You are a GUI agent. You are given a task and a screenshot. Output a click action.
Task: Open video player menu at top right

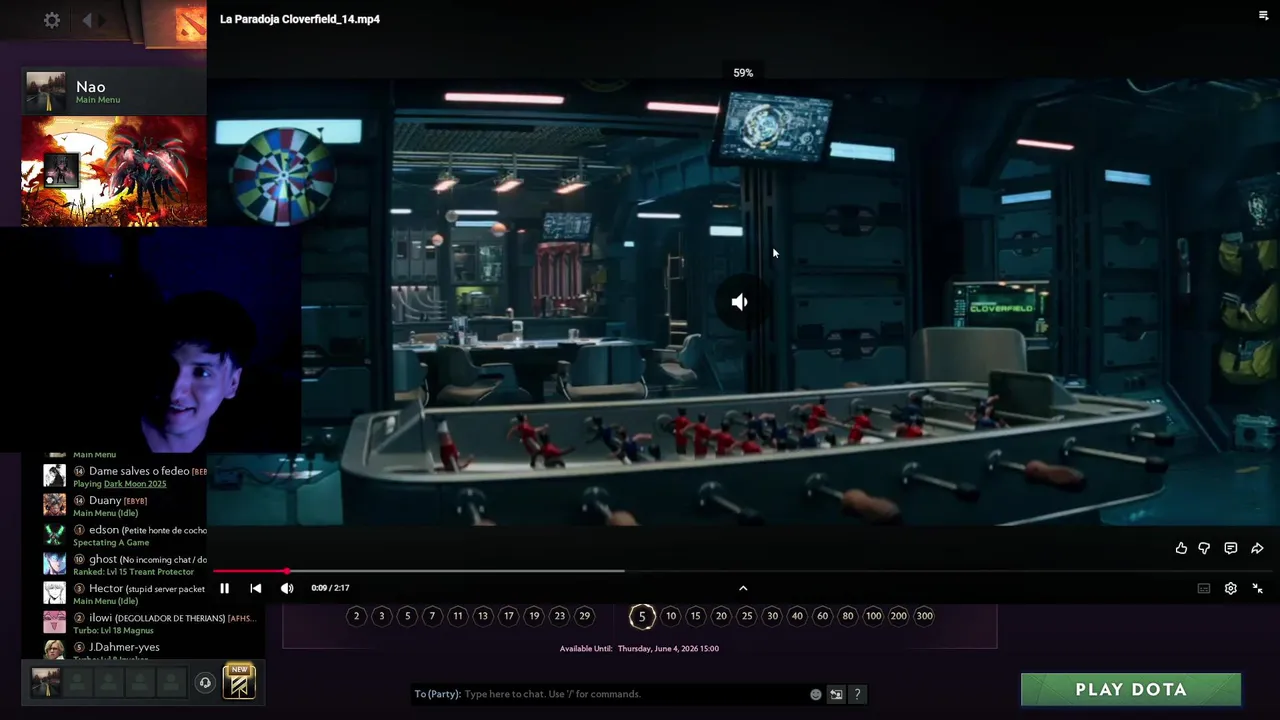click(1263, 15)
